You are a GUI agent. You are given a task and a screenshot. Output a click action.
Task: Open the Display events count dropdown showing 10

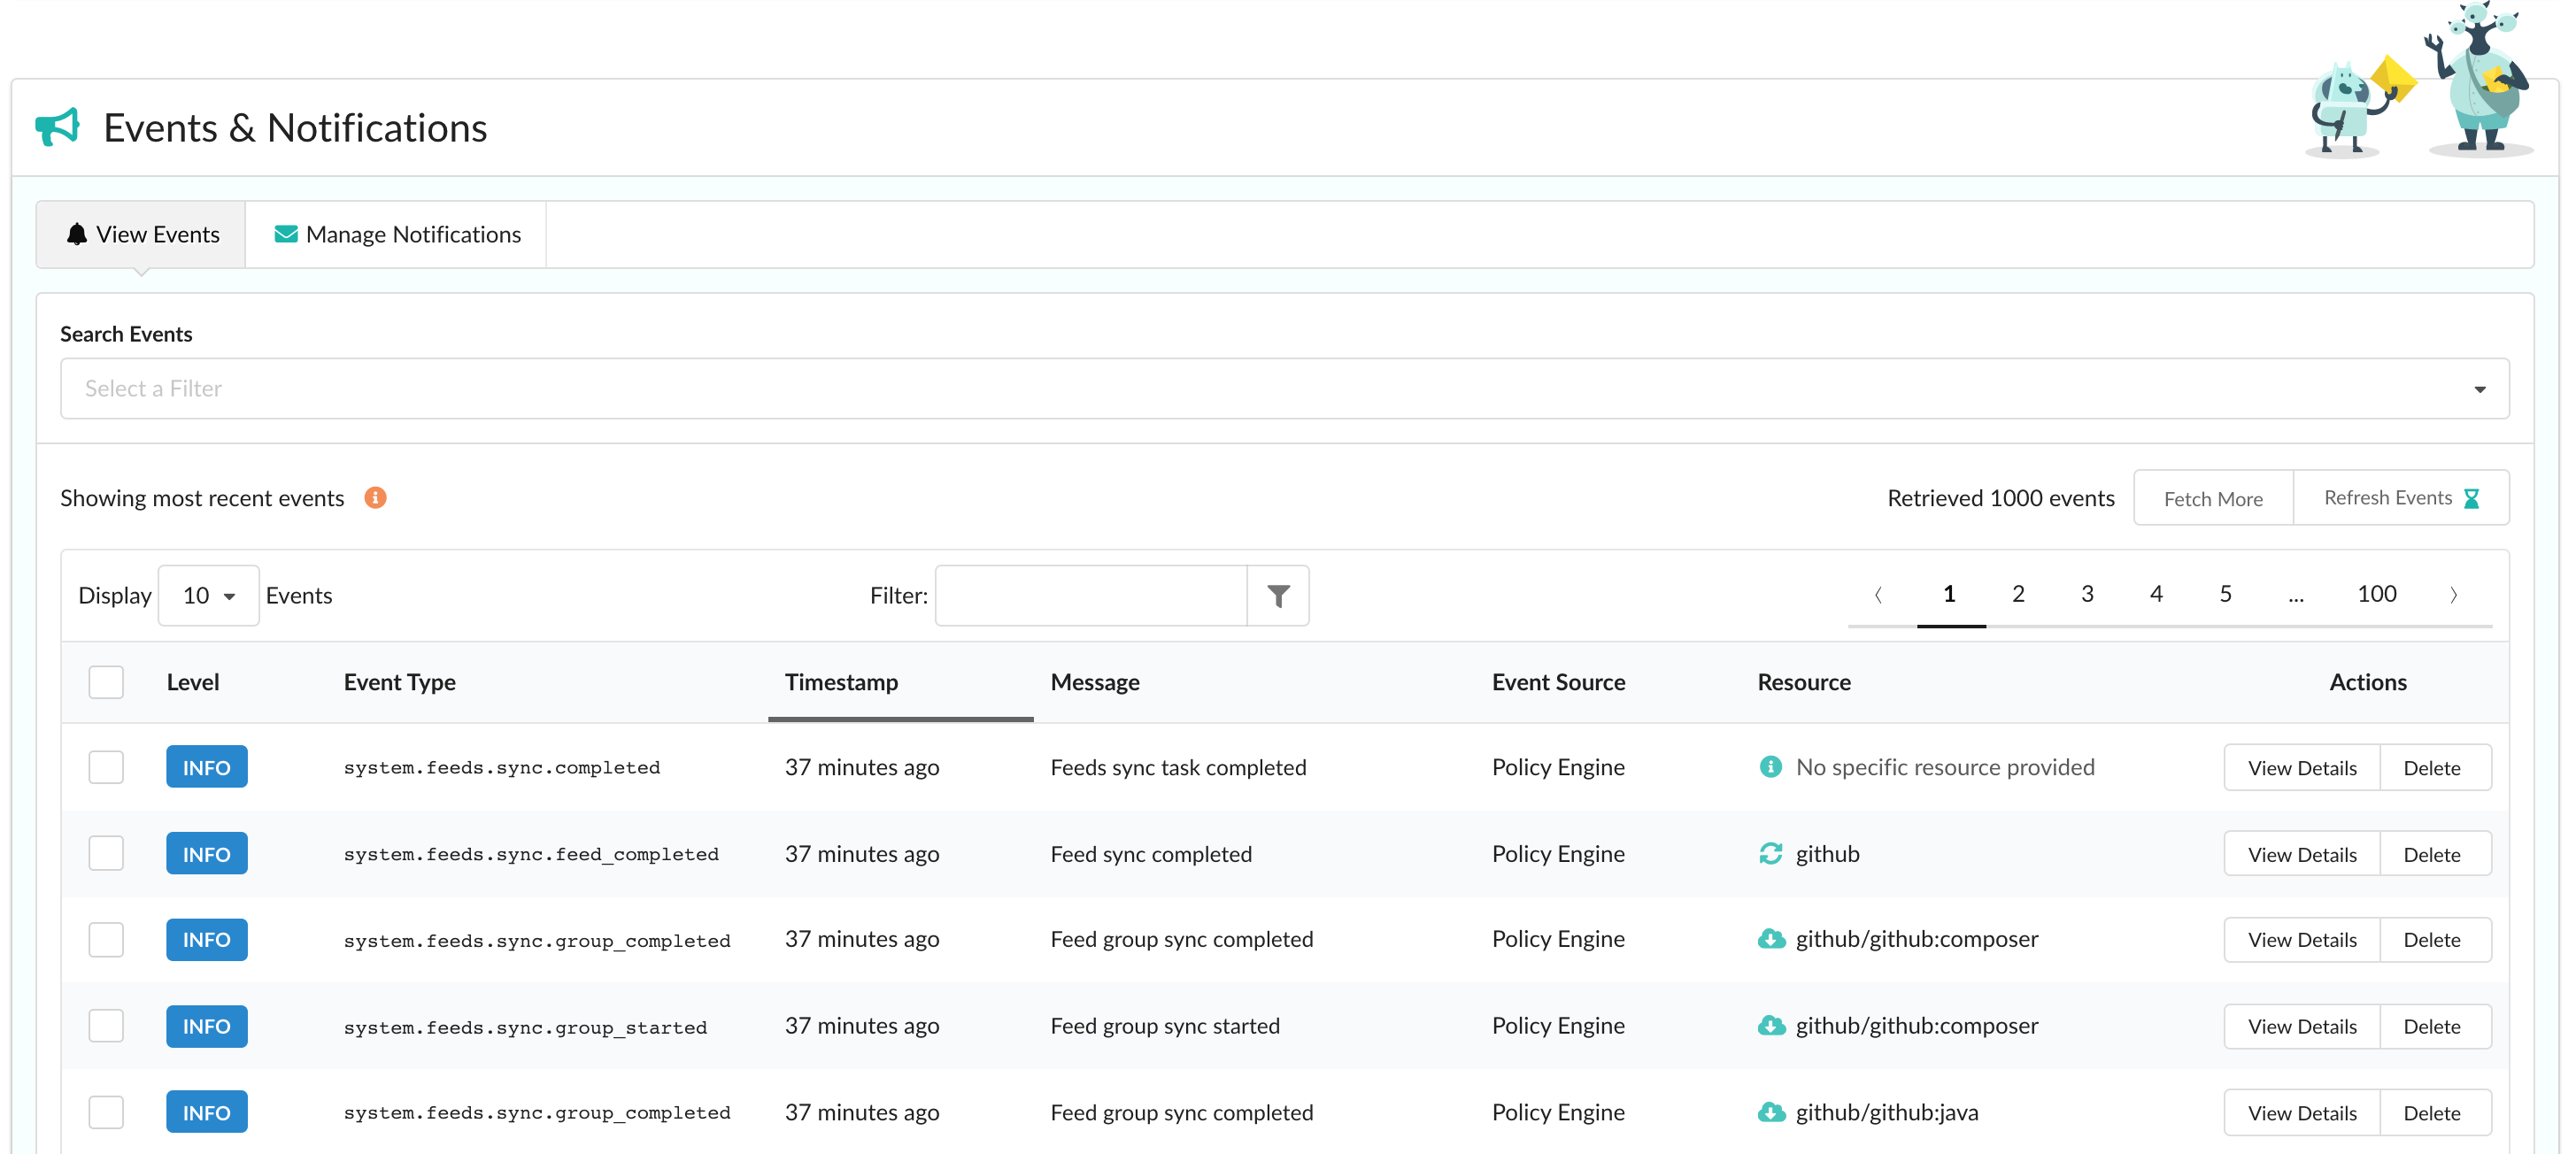tap(207, 596)
